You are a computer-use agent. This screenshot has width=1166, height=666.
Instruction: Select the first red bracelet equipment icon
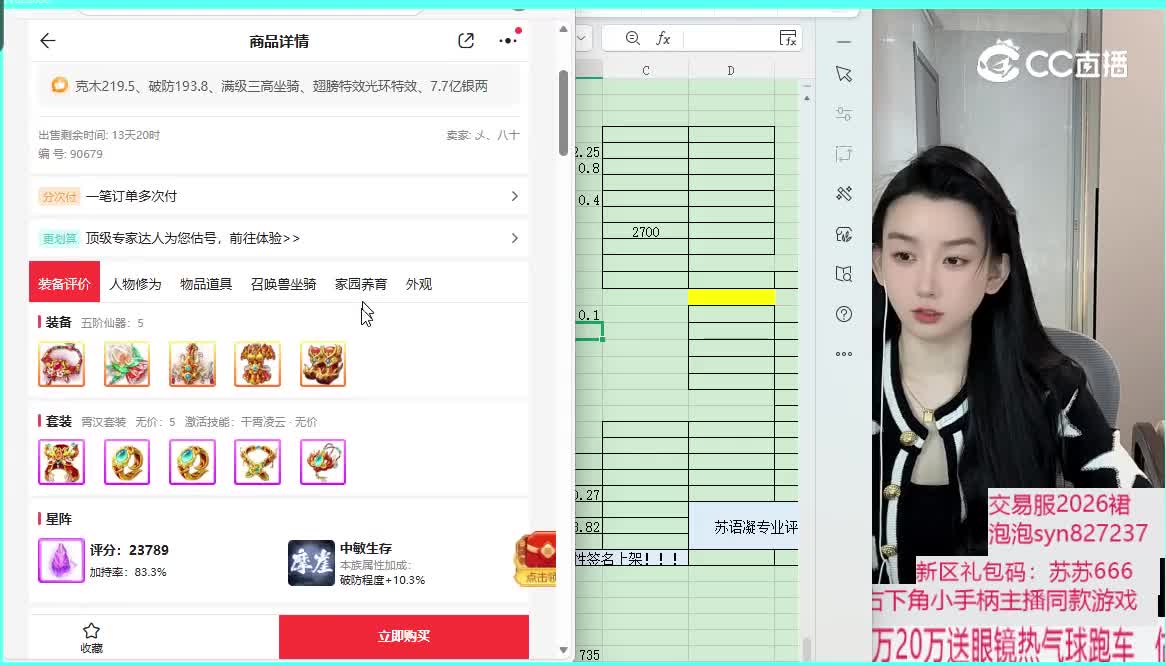[x=62, y=364]
